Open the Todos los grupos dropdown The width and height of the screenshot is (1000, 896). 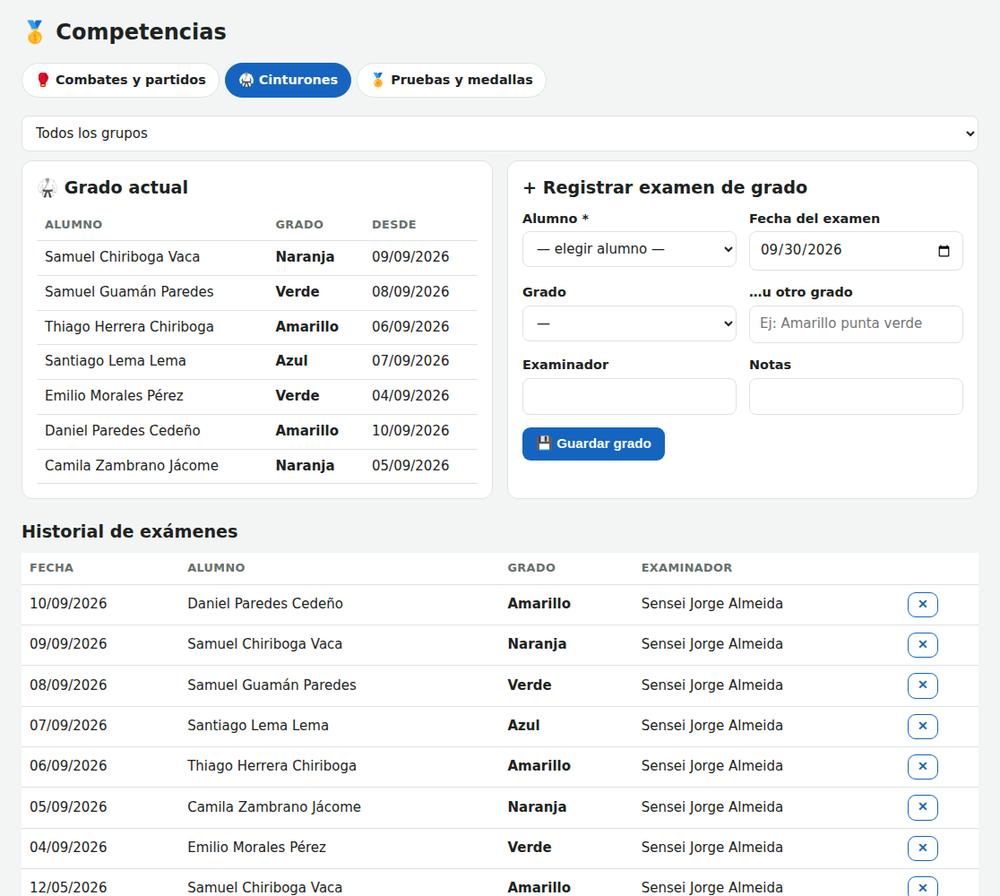(x=500, y=133)
